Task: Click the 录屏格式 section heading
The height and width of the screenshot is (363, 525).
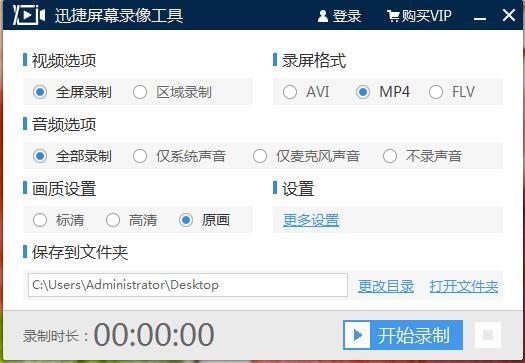Action: click(314, 61)
